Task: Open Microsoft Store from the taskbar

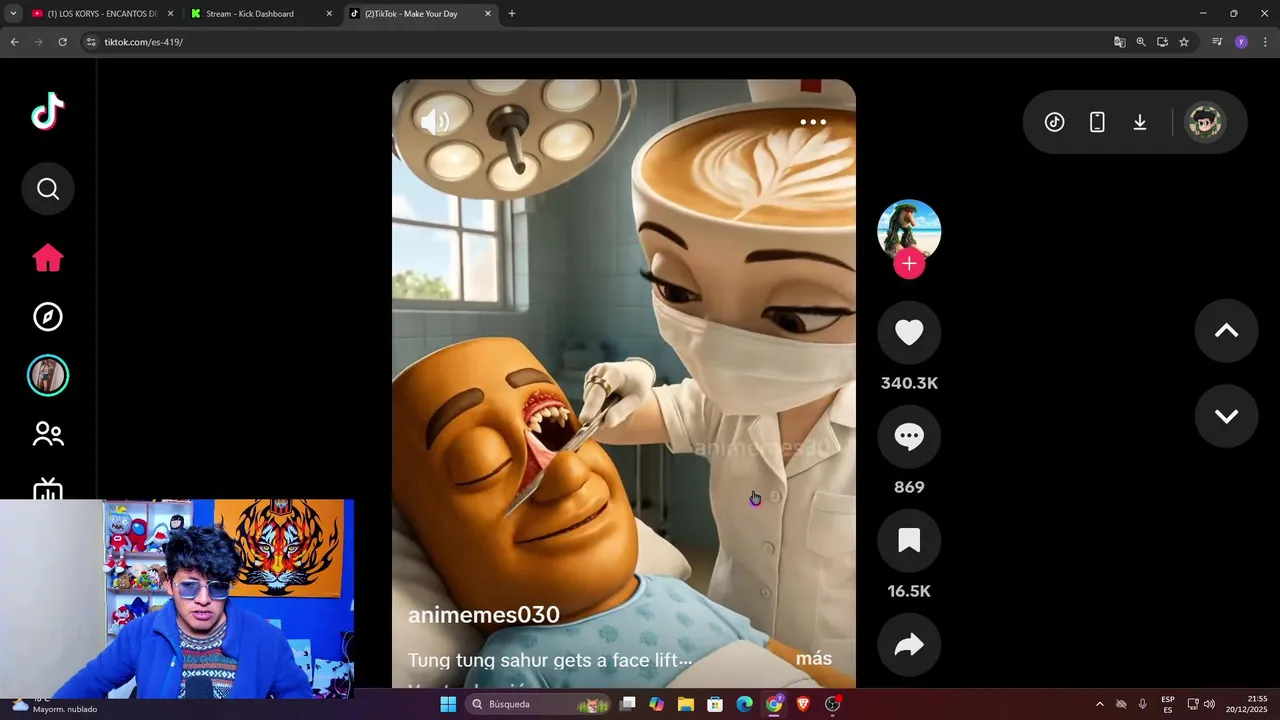Action: 715,704
